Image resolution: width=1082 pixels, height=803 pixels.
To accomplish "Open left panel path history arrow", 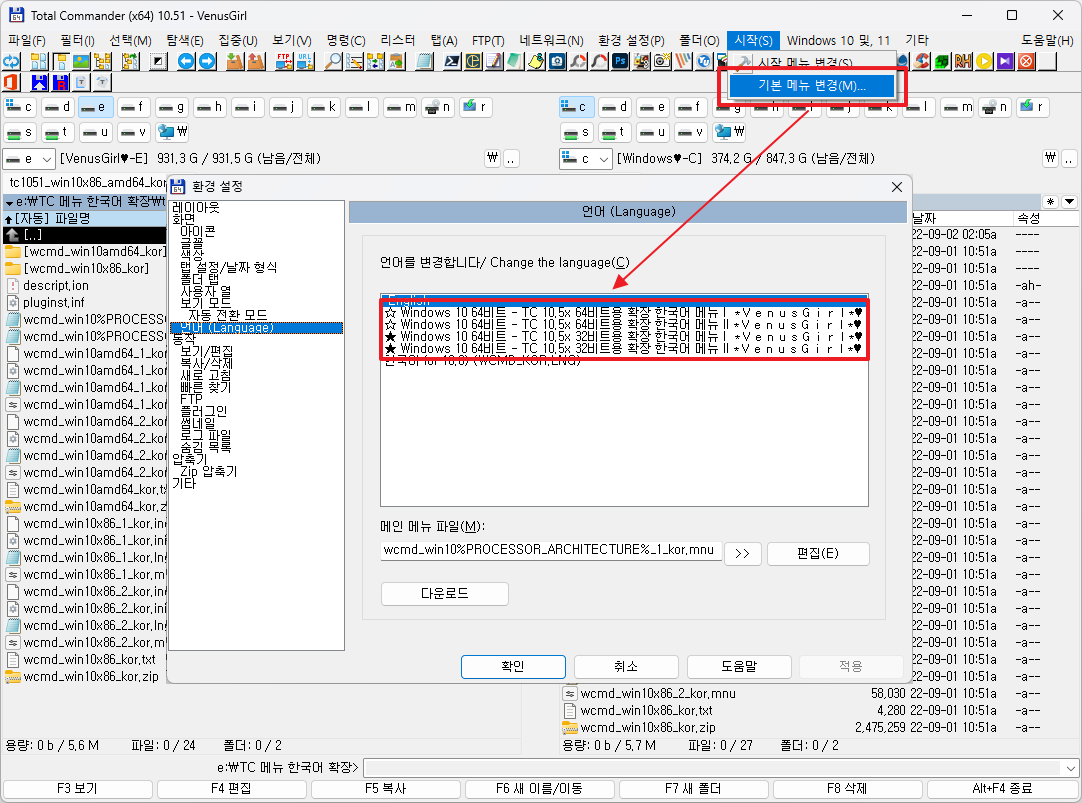I will [10, 202].
